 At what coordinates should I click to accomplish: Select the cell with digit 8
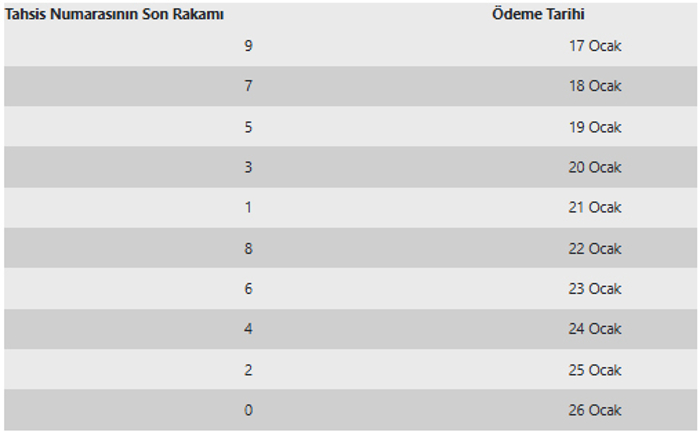[248, 248]
